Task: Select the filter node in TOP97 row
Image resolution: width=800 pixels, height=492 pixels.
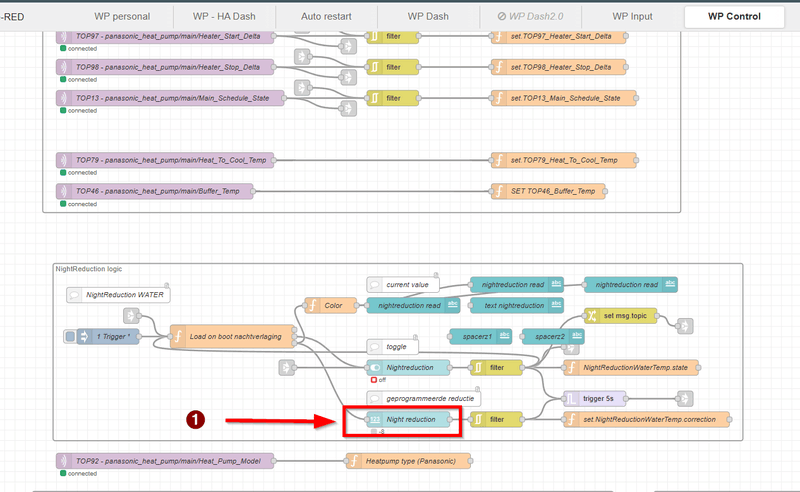Action: tap(392, 36)
